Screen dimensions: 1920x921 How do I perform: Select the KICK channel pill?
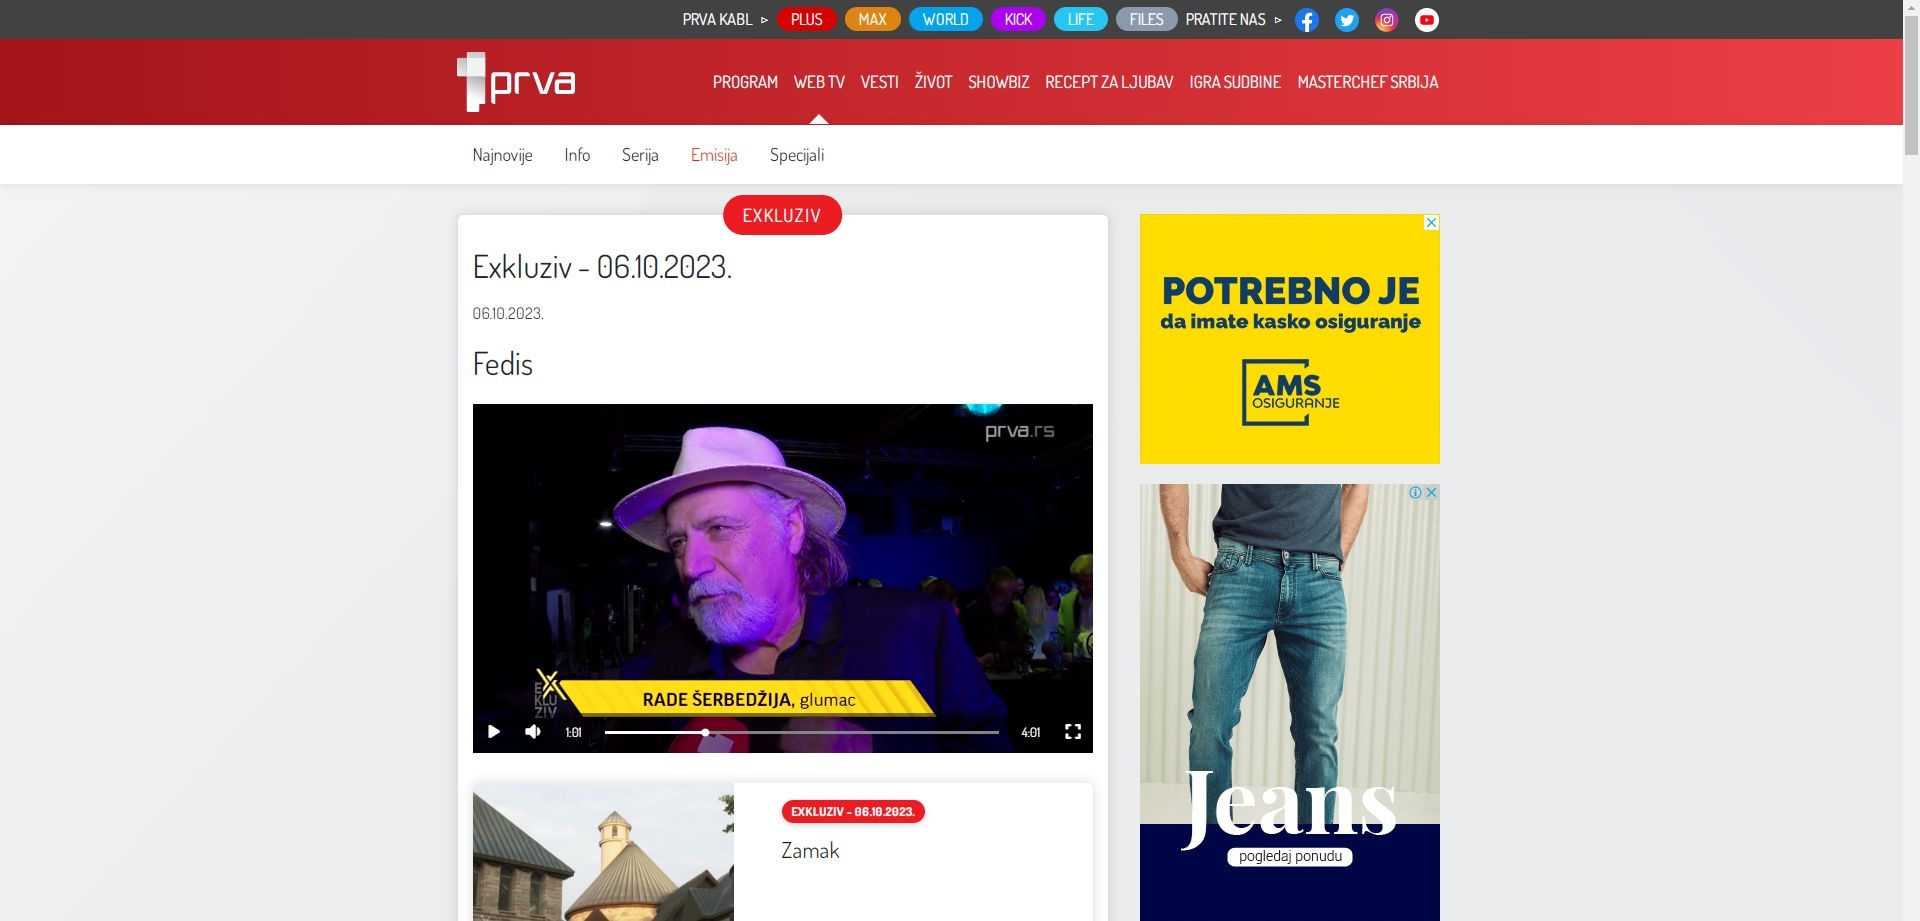[x=1018, y=20]
